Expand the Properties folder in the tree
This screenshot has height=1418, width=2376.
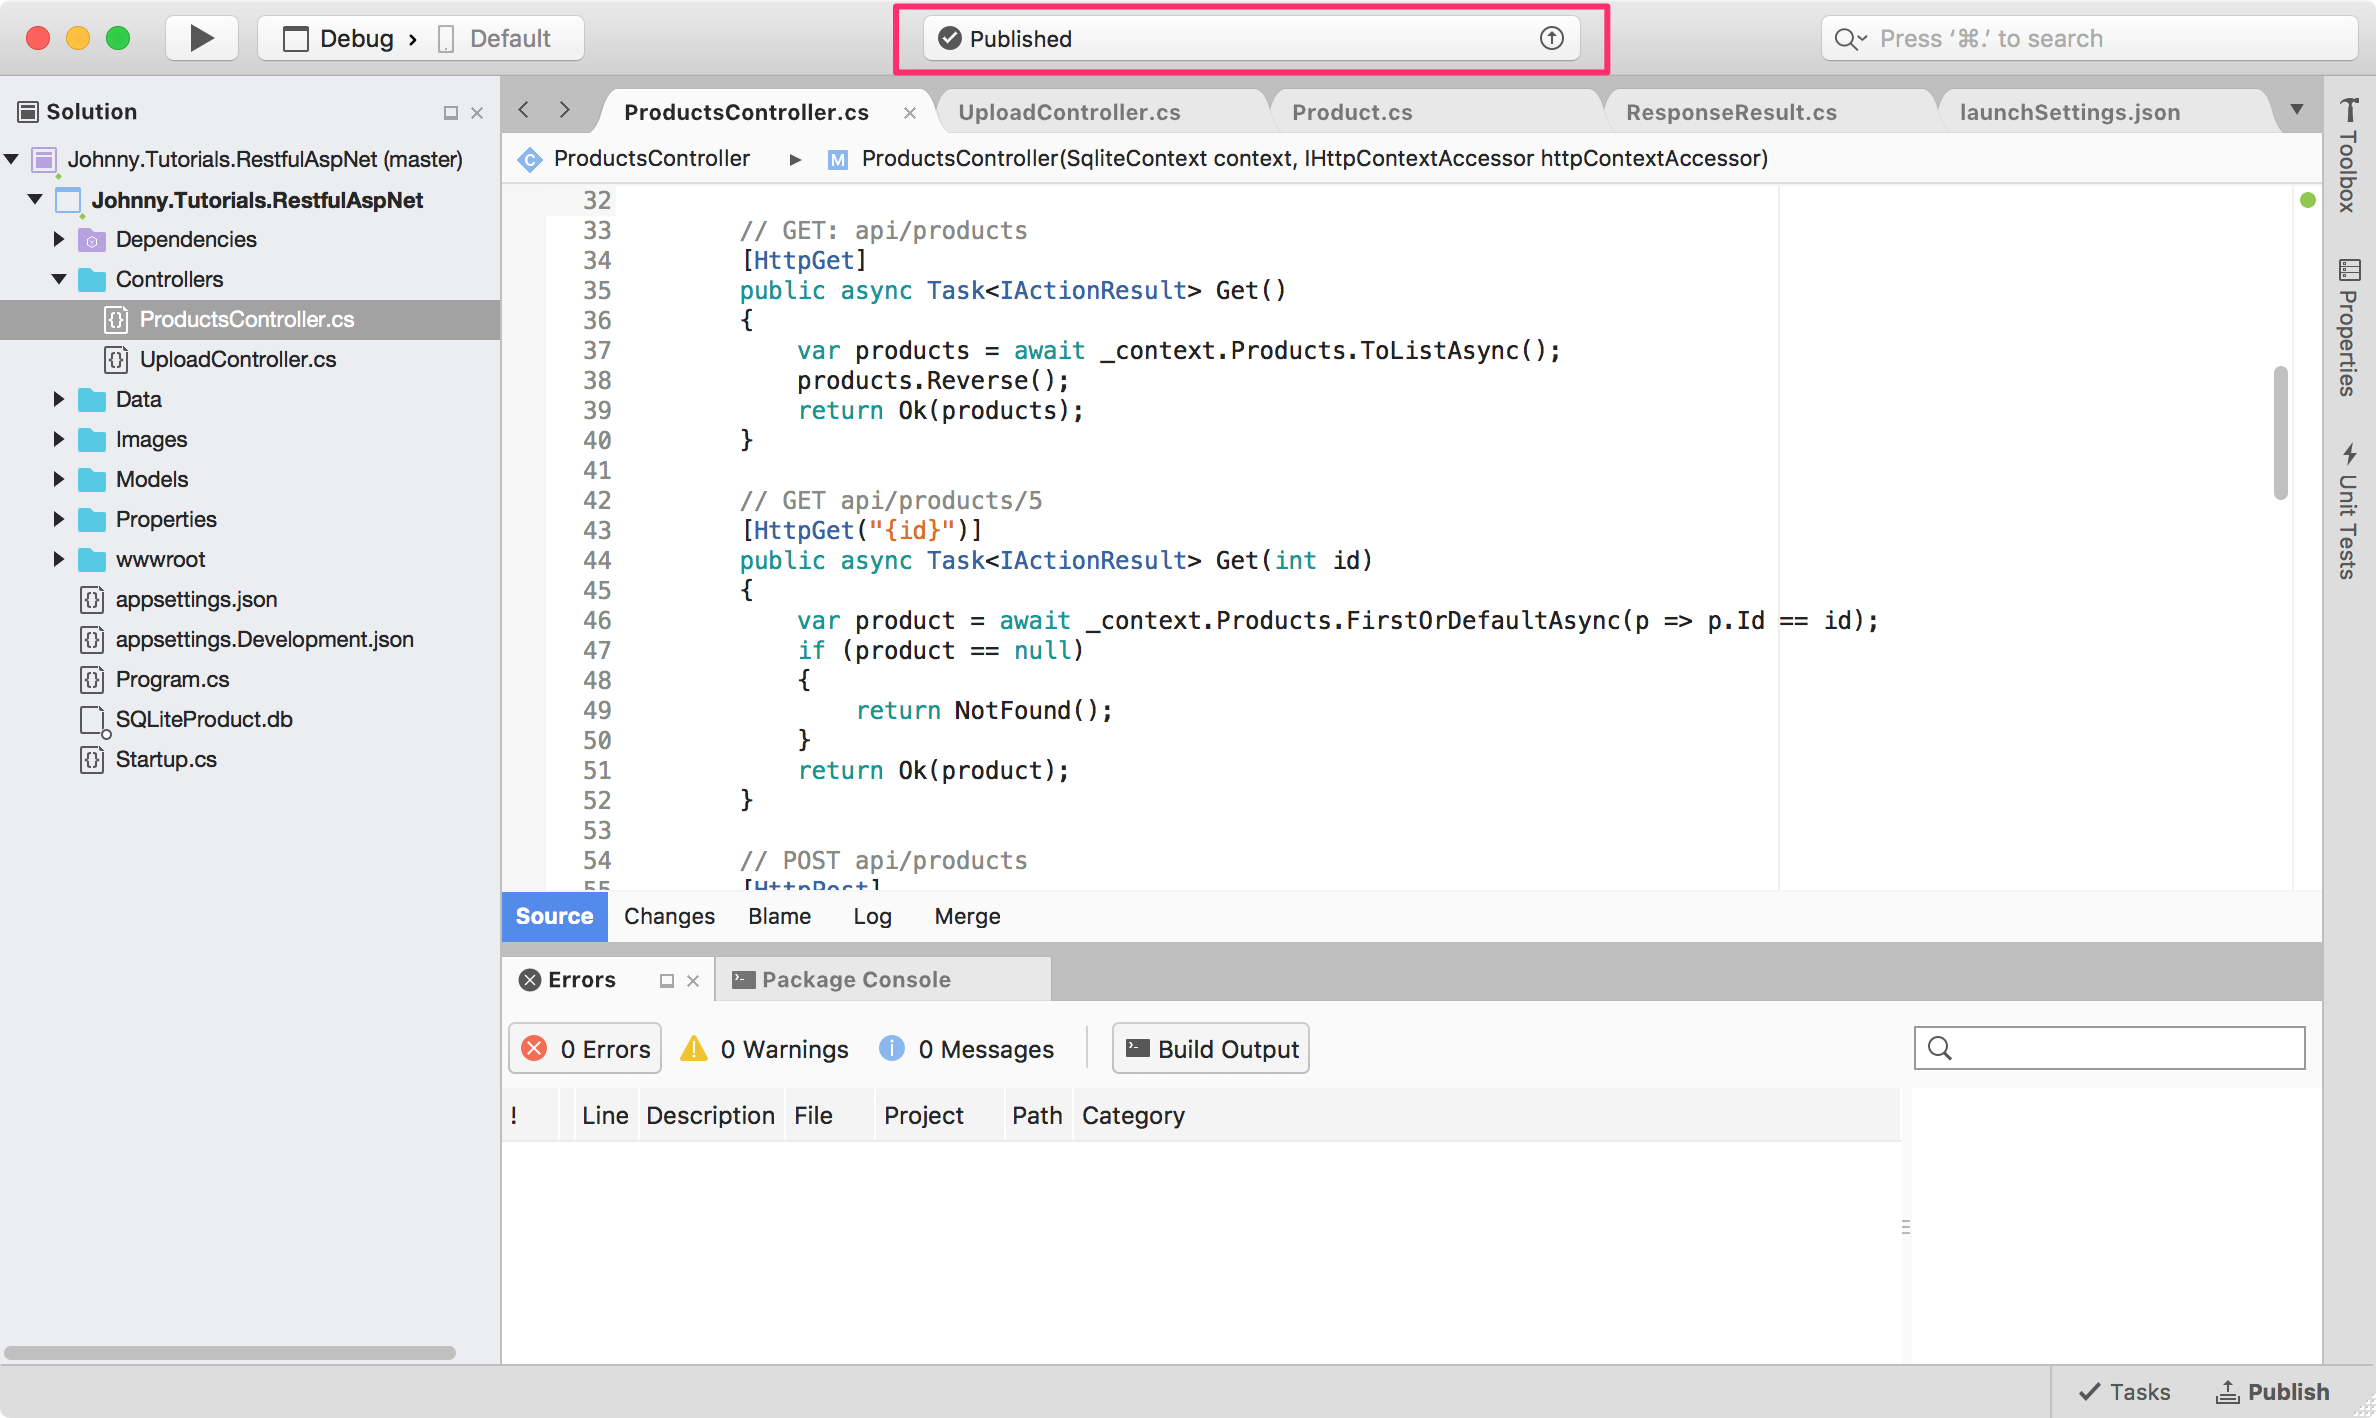point(58,519)
